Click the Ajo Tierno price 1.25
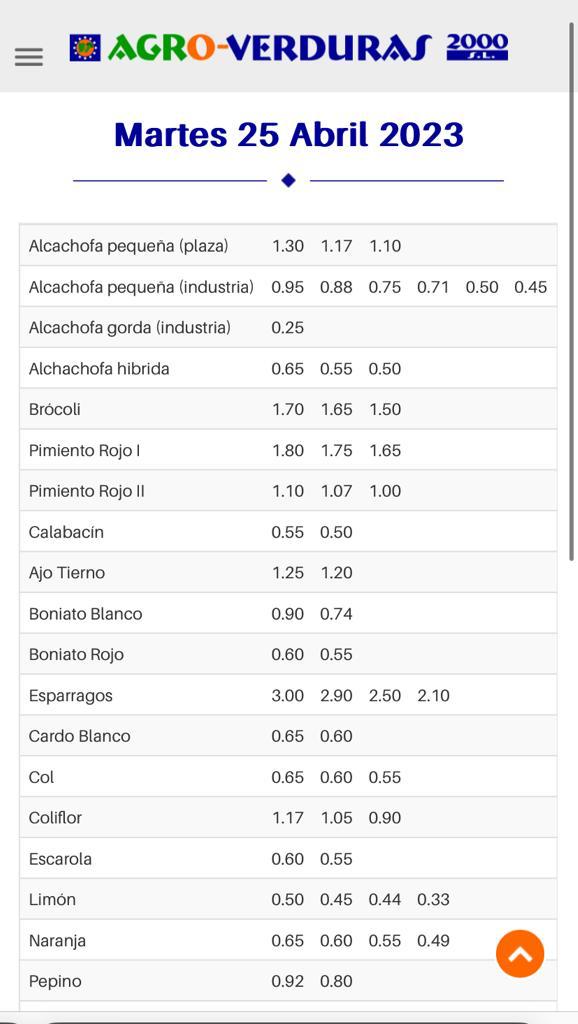 click(288, 573)
